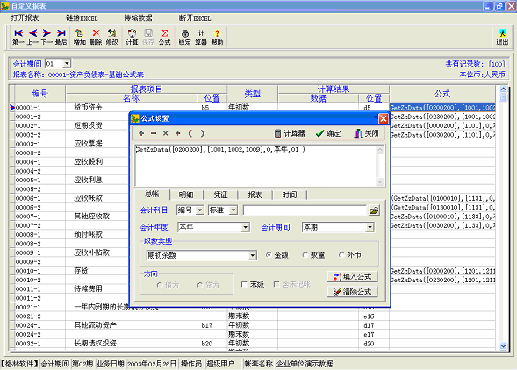Switch to the 凭证 tab
Screen dimensions: 517x370
pos(220,195)
